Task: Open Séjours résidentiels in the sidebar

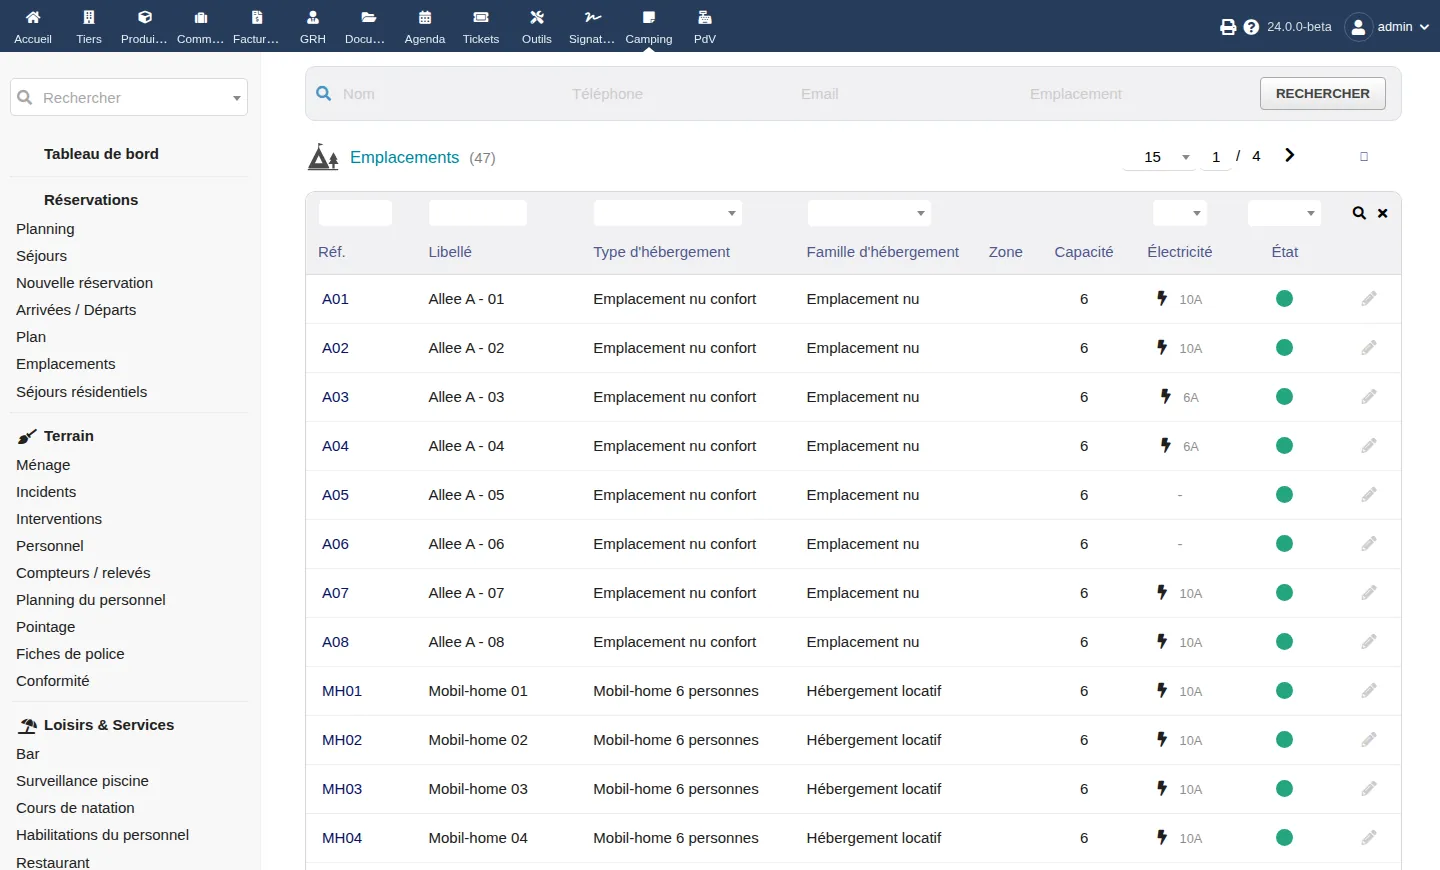Action: 82,392
